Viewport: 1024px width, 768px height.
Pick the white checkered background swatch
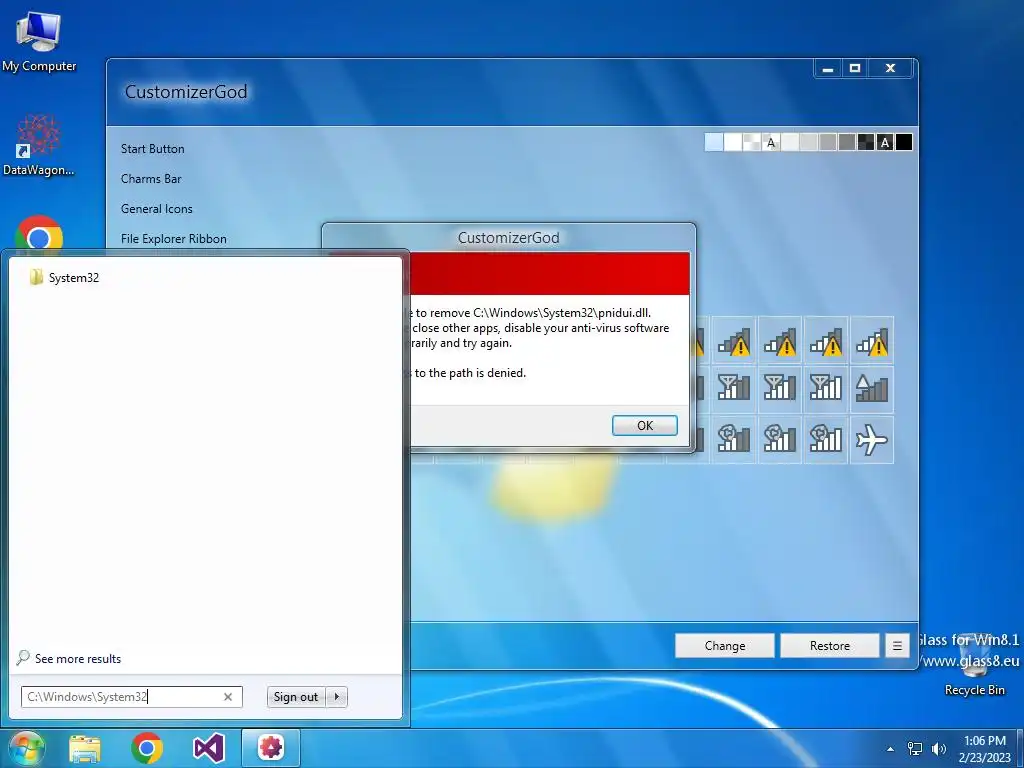(x=752, y=142)
